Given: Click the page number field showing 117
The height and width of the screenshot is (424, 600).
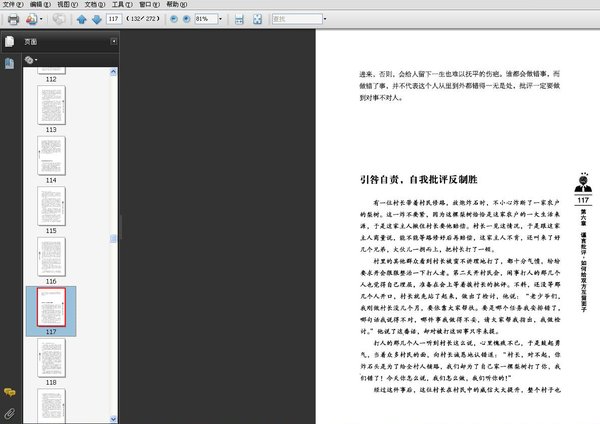Looking at the screenshot, I should click(114, 19).
